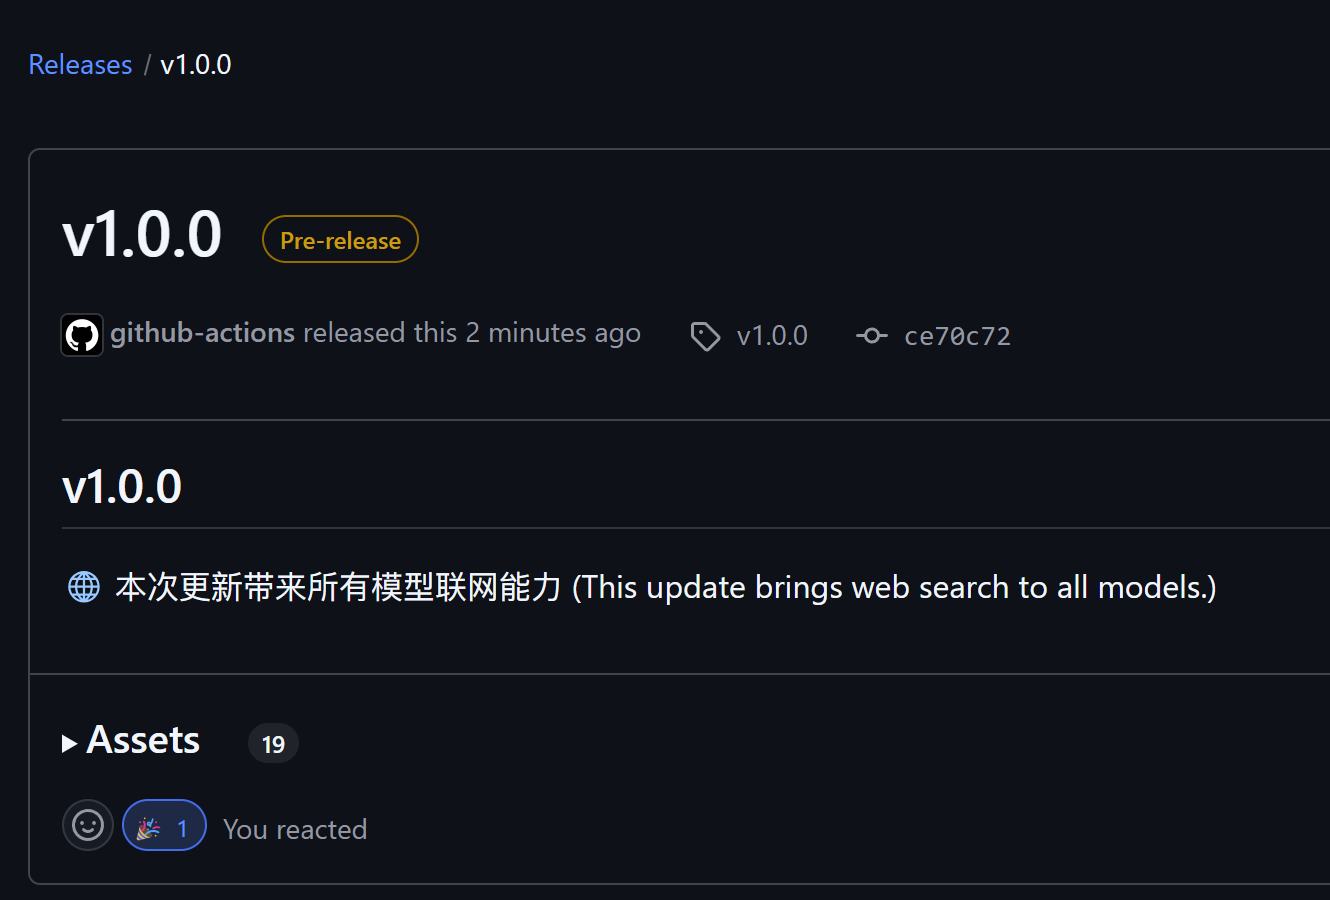Toggle the Assets section label
Viewport: 1330px width, 900px height.
pyautogui.click(x=143, y=741)
